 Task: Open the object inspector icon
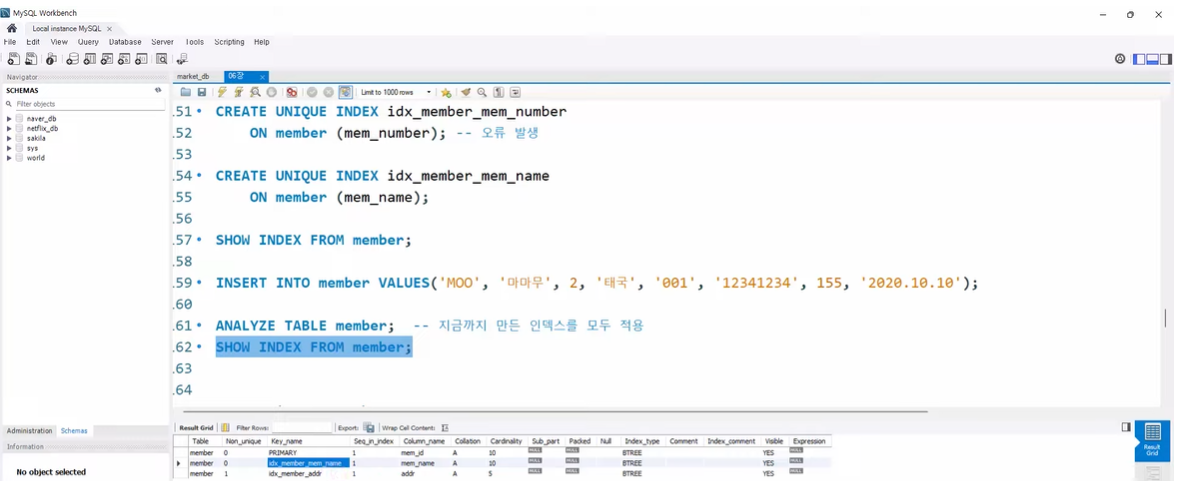pyautogui.click(x=51, y=59)
